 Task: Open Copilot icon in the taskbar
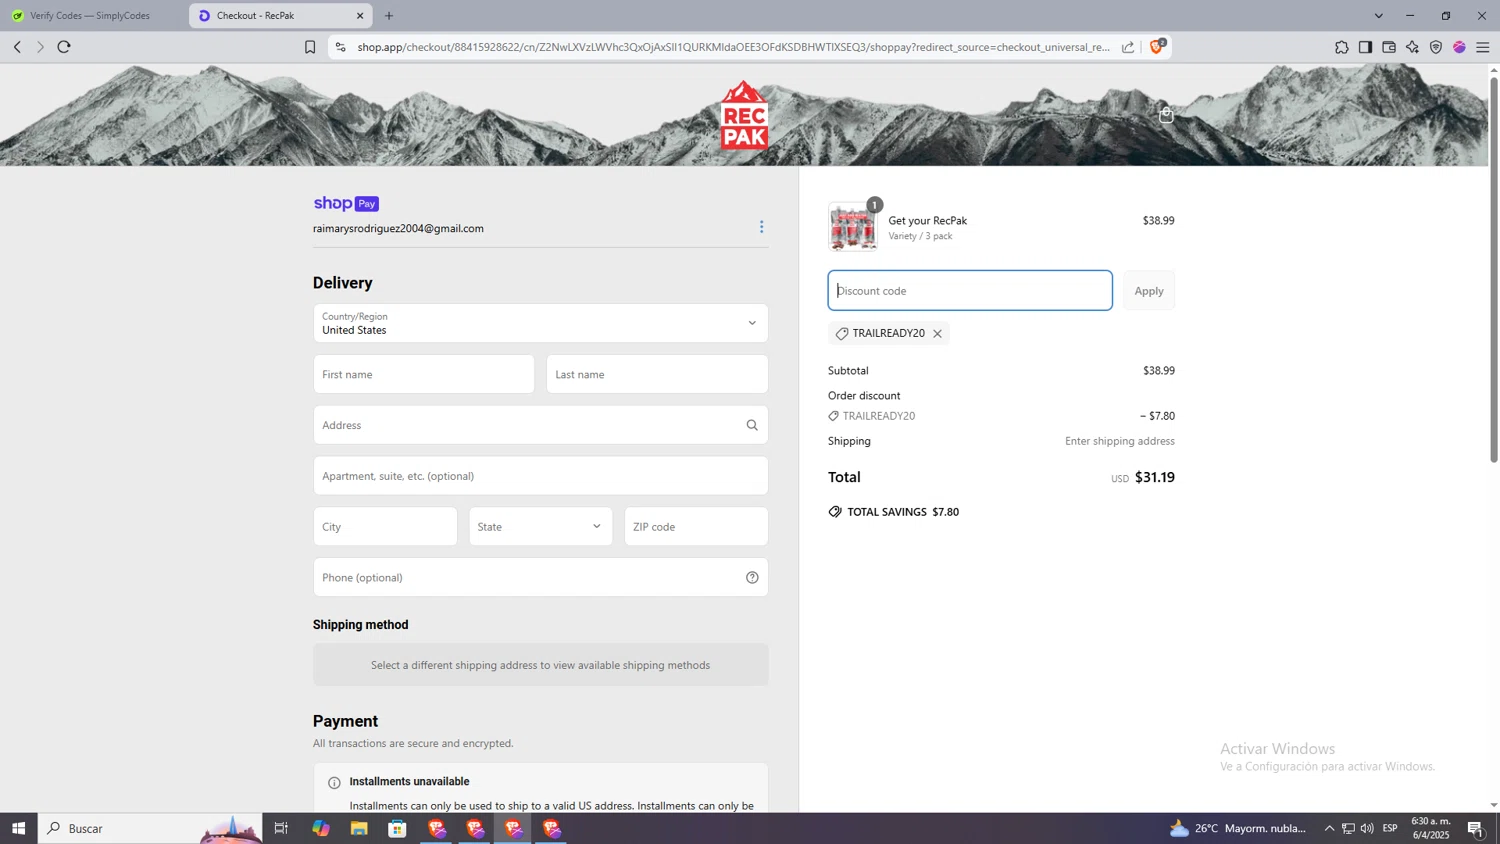320,828
